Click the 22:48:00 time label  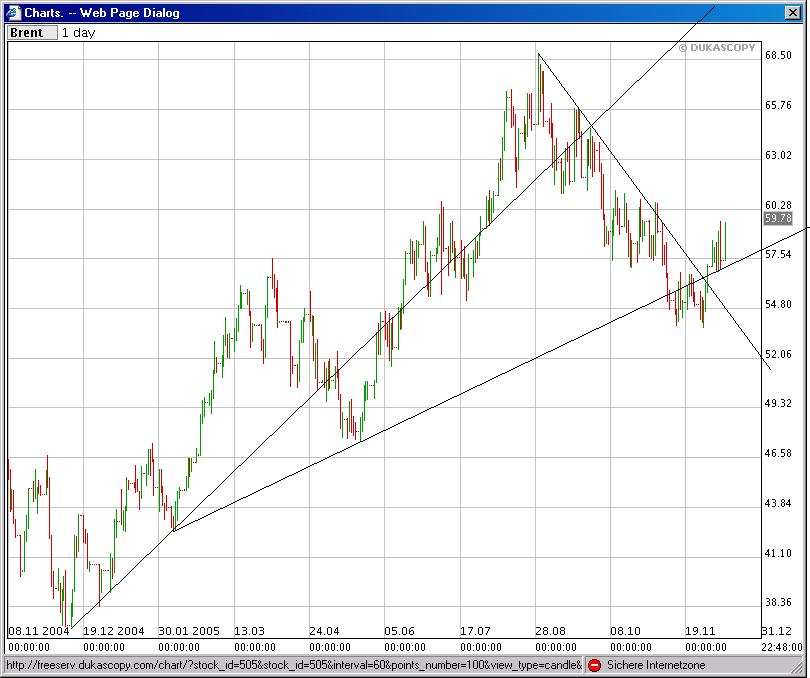pos(782,647)
